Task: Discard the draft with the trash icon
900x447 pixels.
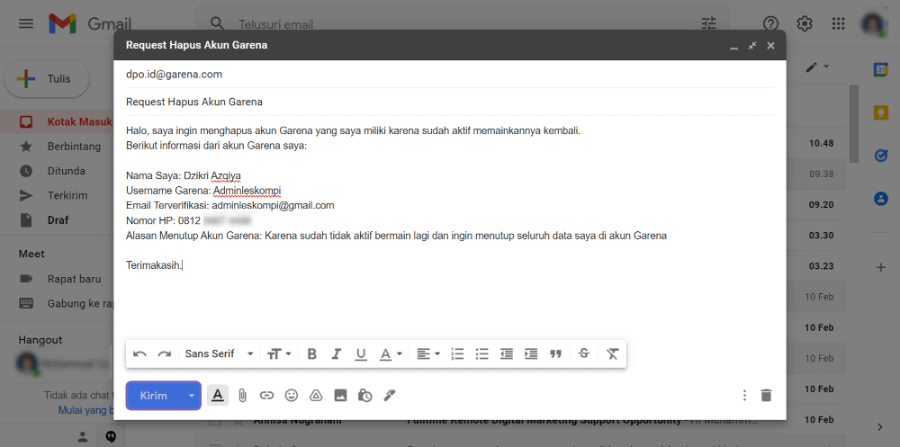Action: pos(766,395)
